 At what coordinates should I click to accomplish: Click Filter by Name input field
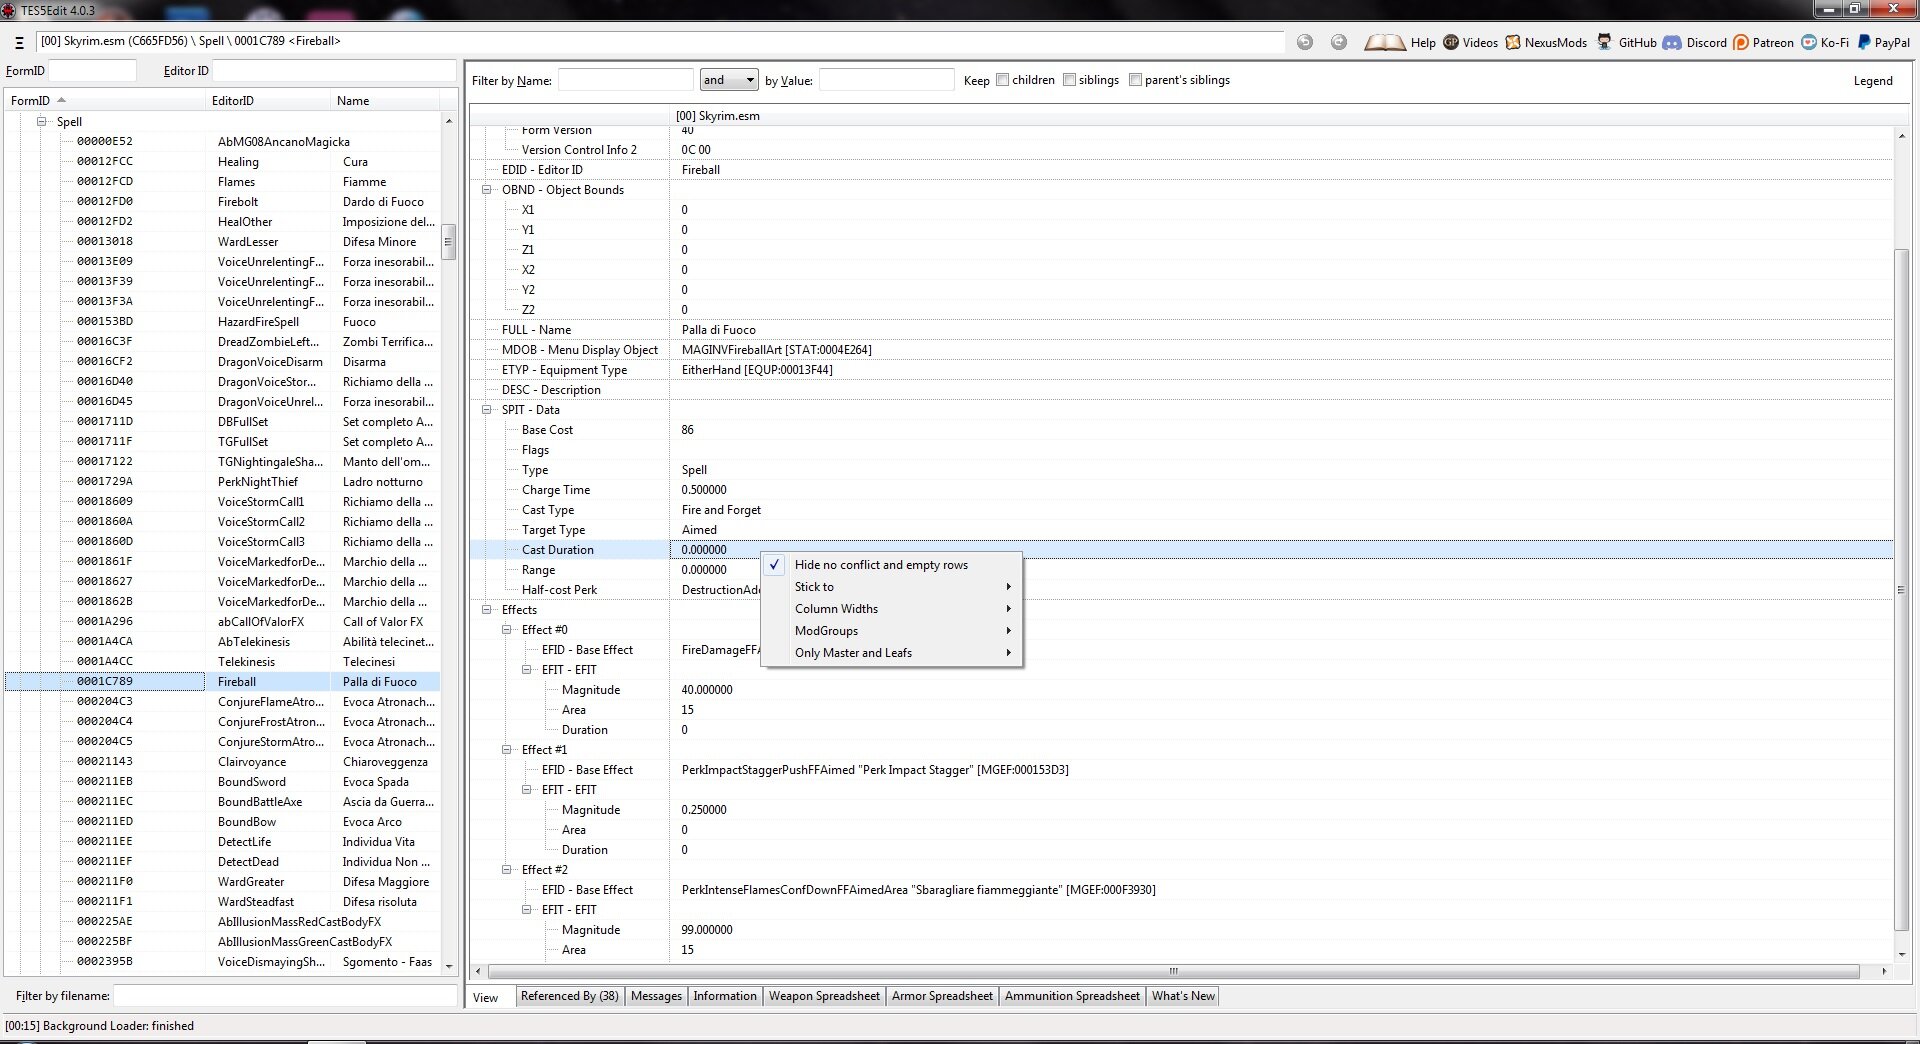pos(625,80)
